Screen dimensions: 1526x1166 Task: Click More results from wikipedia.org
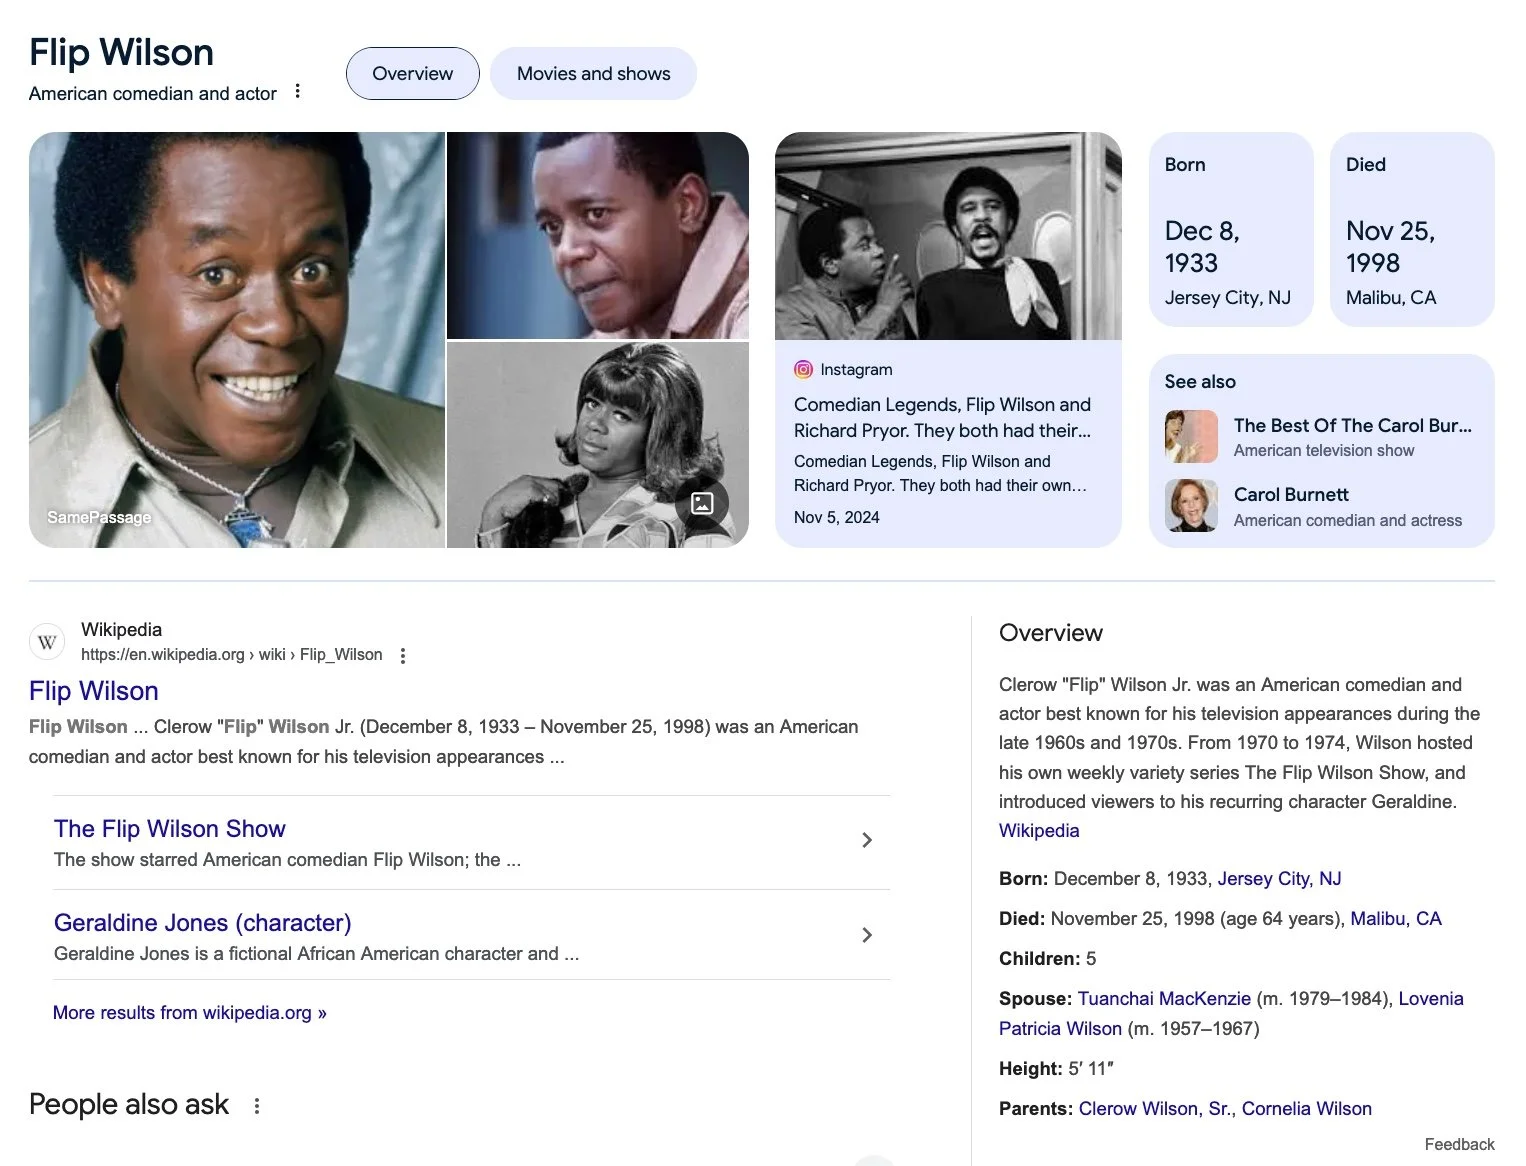pos(190,1013)
